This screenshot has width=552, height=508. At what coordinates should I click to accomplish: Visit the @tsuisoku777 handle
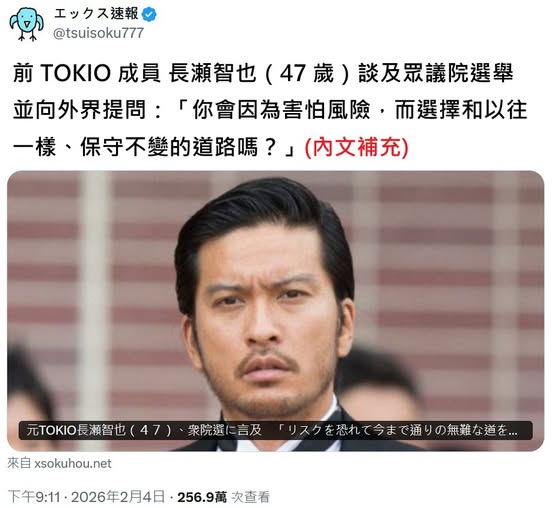[x=98, y=33]
